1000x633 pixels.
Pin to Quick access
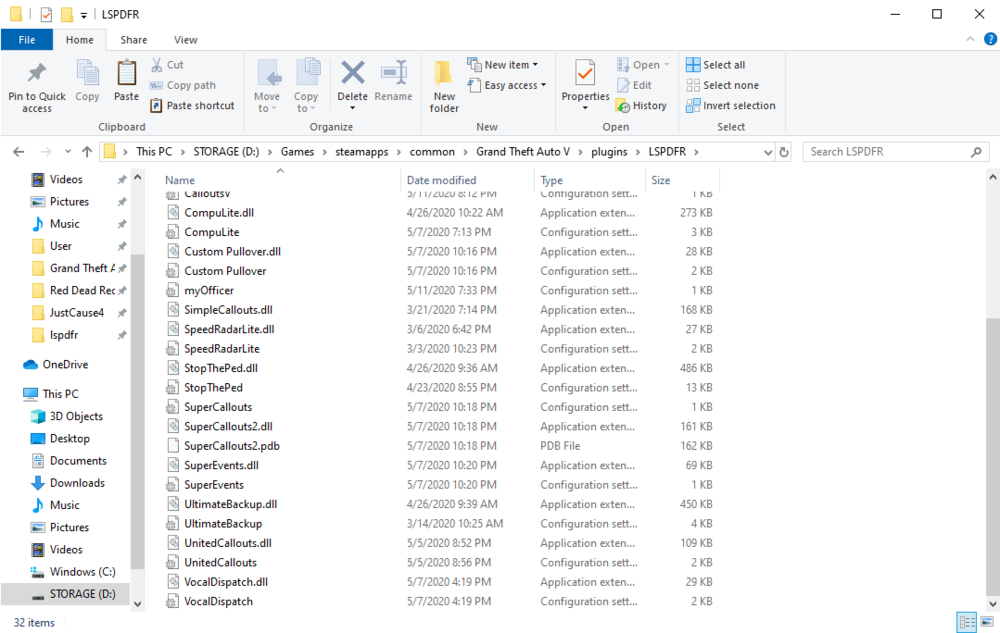coord(37,86)
